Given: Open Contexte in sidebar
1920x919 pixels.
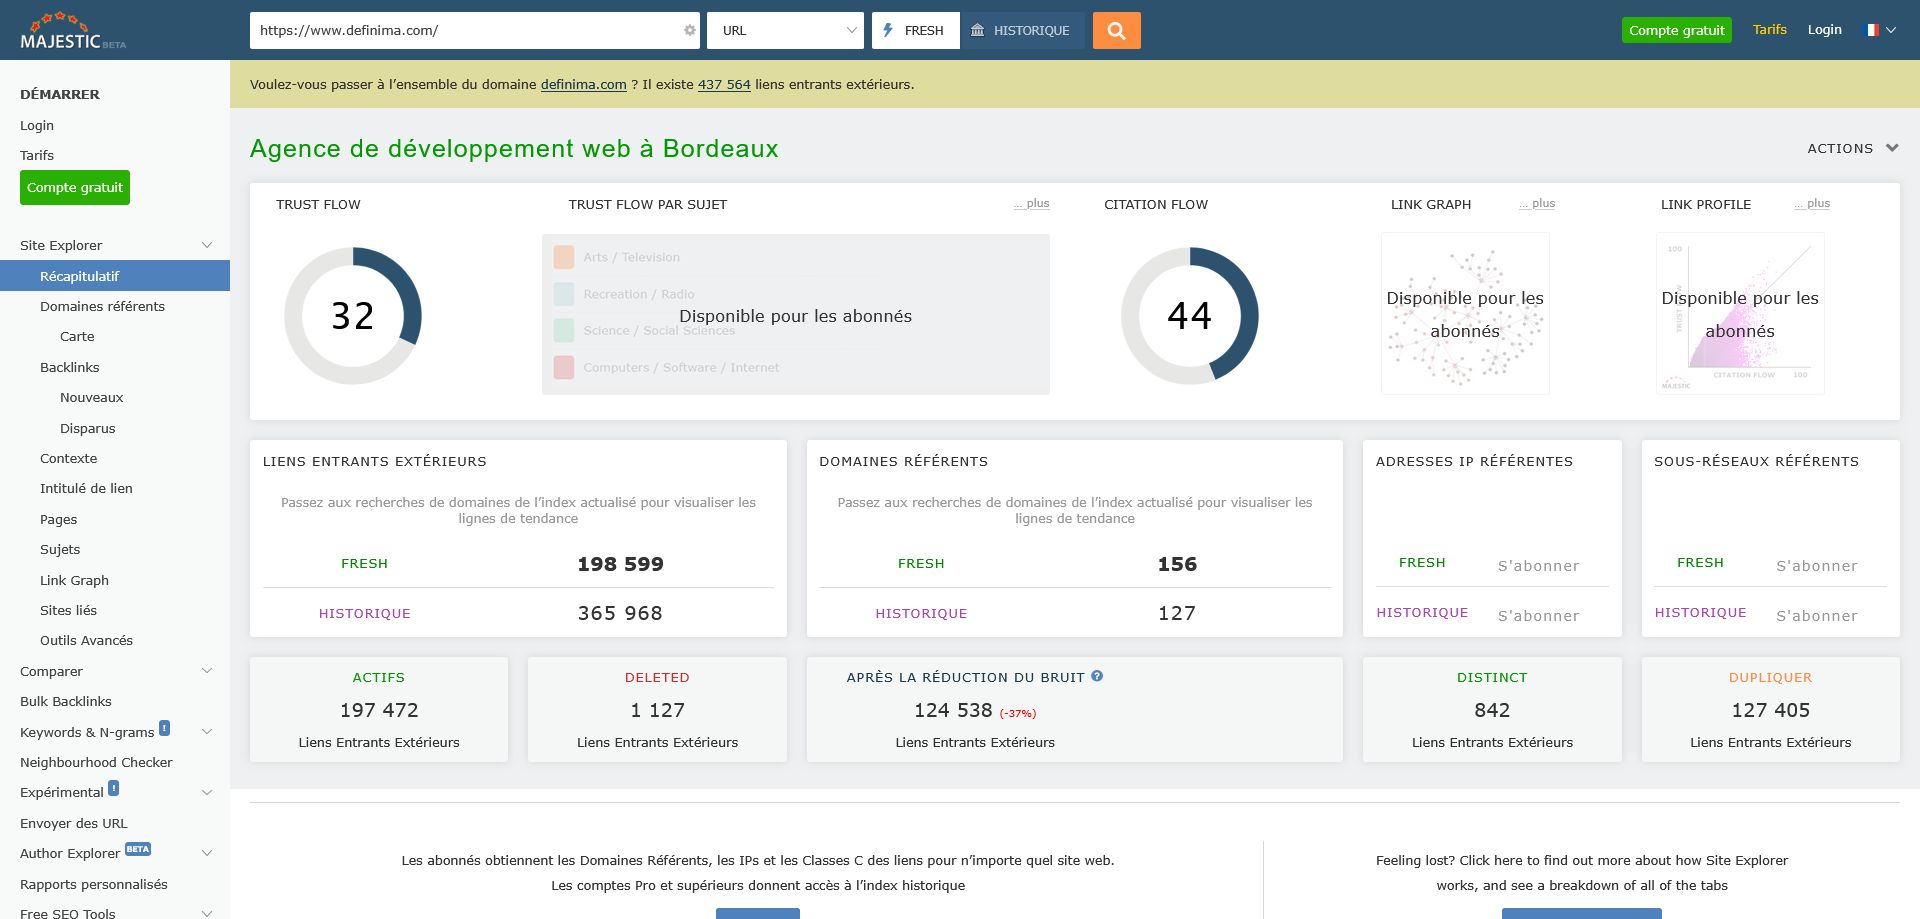Looking at the screenshot, I should click(69, 458).
